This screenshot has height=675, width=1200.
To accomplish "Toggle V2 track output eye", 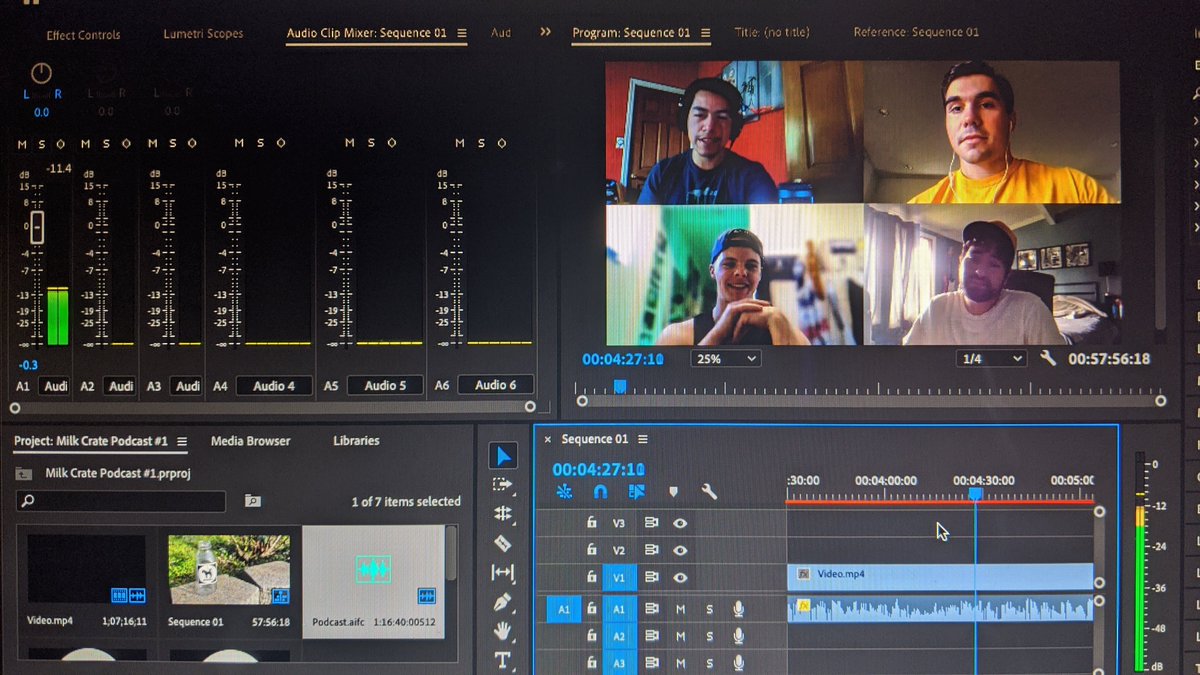I will click(x=680, y=550).
